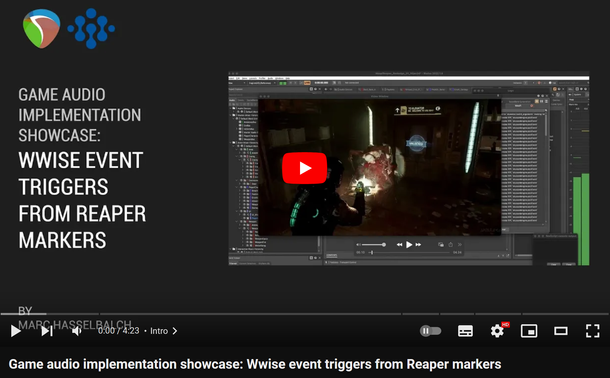Click the red YouTube play button overlay
This screenshot has width=610, height=378.
click(x=305, y=168)
